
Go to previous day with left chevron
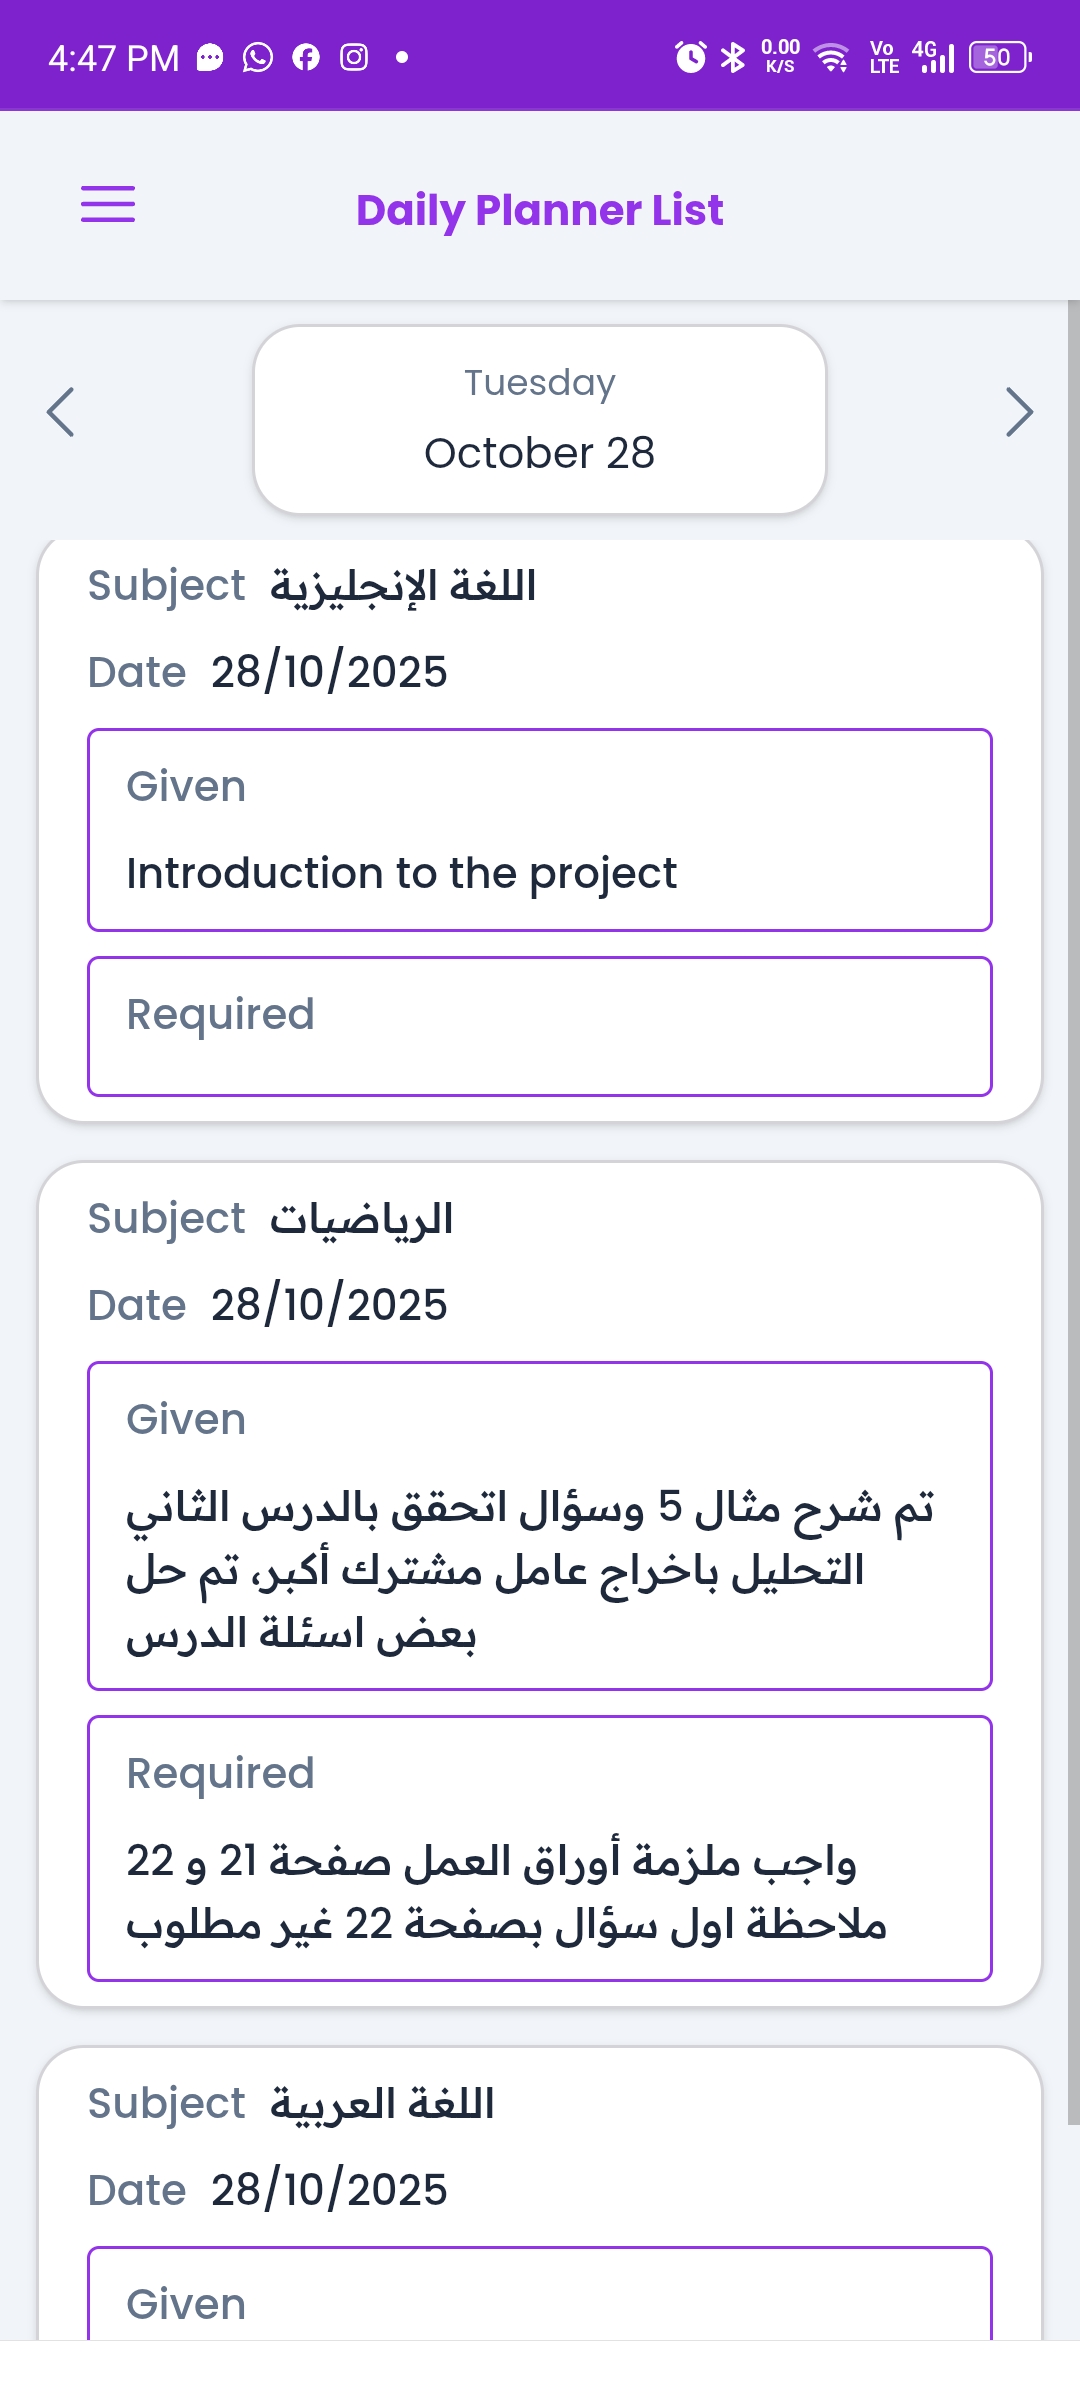61,412
